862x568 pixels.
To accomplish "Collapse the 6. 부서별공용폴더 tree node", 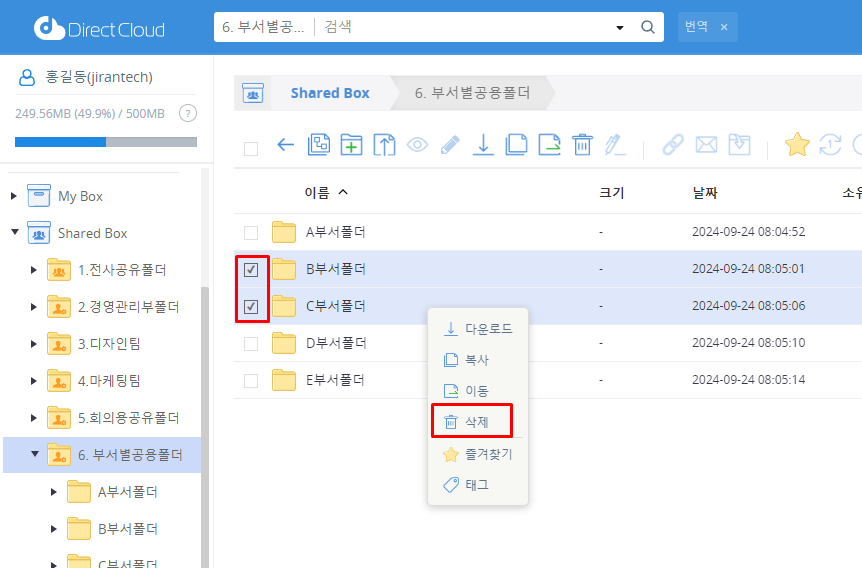I will tap(34, 454).
